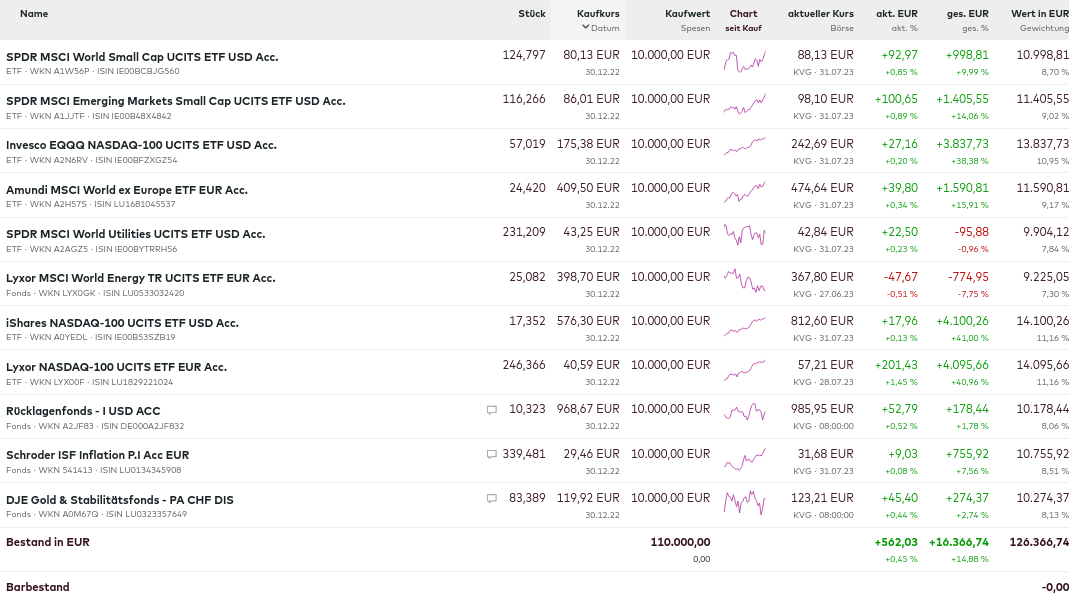Image resolution: width=1069 pixels, height=595 pixels.
Task: Sort by Datum dropdown arrow
Action: click(x=586, y=27)
